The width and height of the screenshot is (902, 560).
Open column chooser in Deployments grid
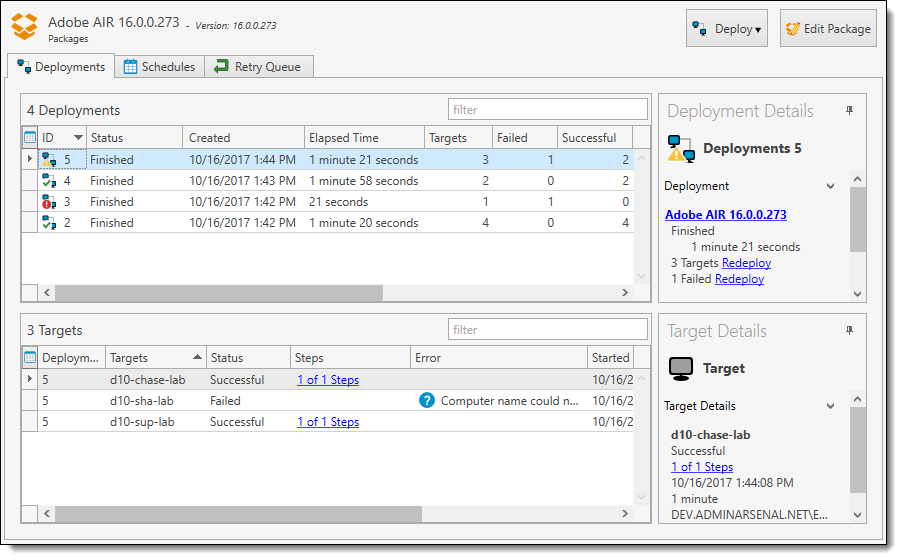pos(30,138)
